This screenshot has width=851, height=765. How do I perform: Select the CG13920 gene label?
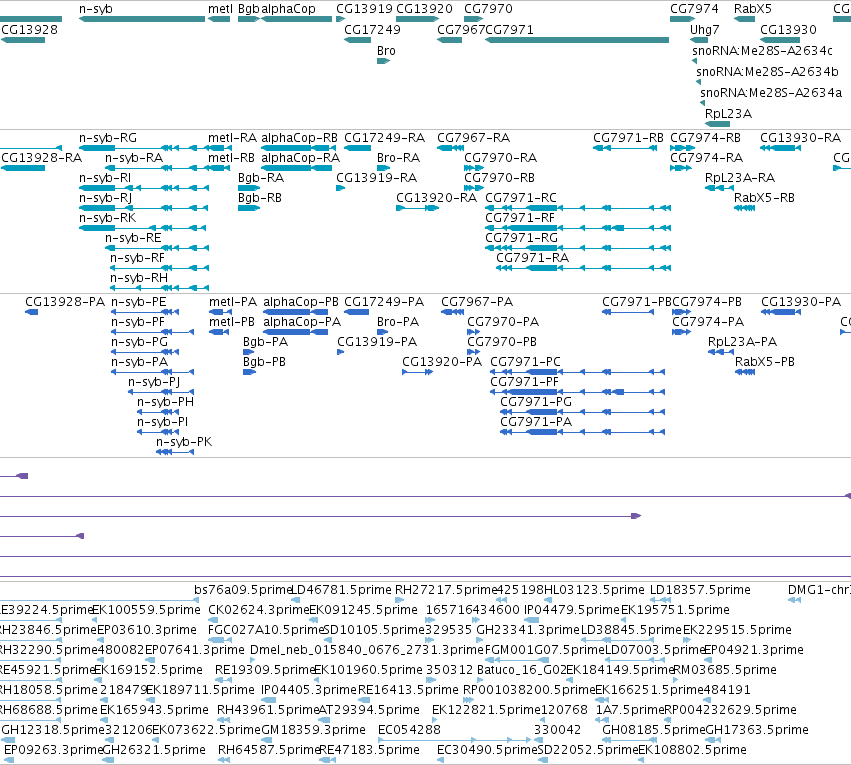(424, 9)
